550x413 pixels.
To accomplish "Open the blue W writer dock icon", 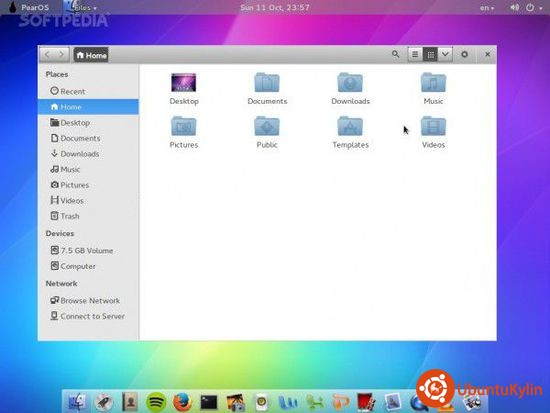I will 288,402.
